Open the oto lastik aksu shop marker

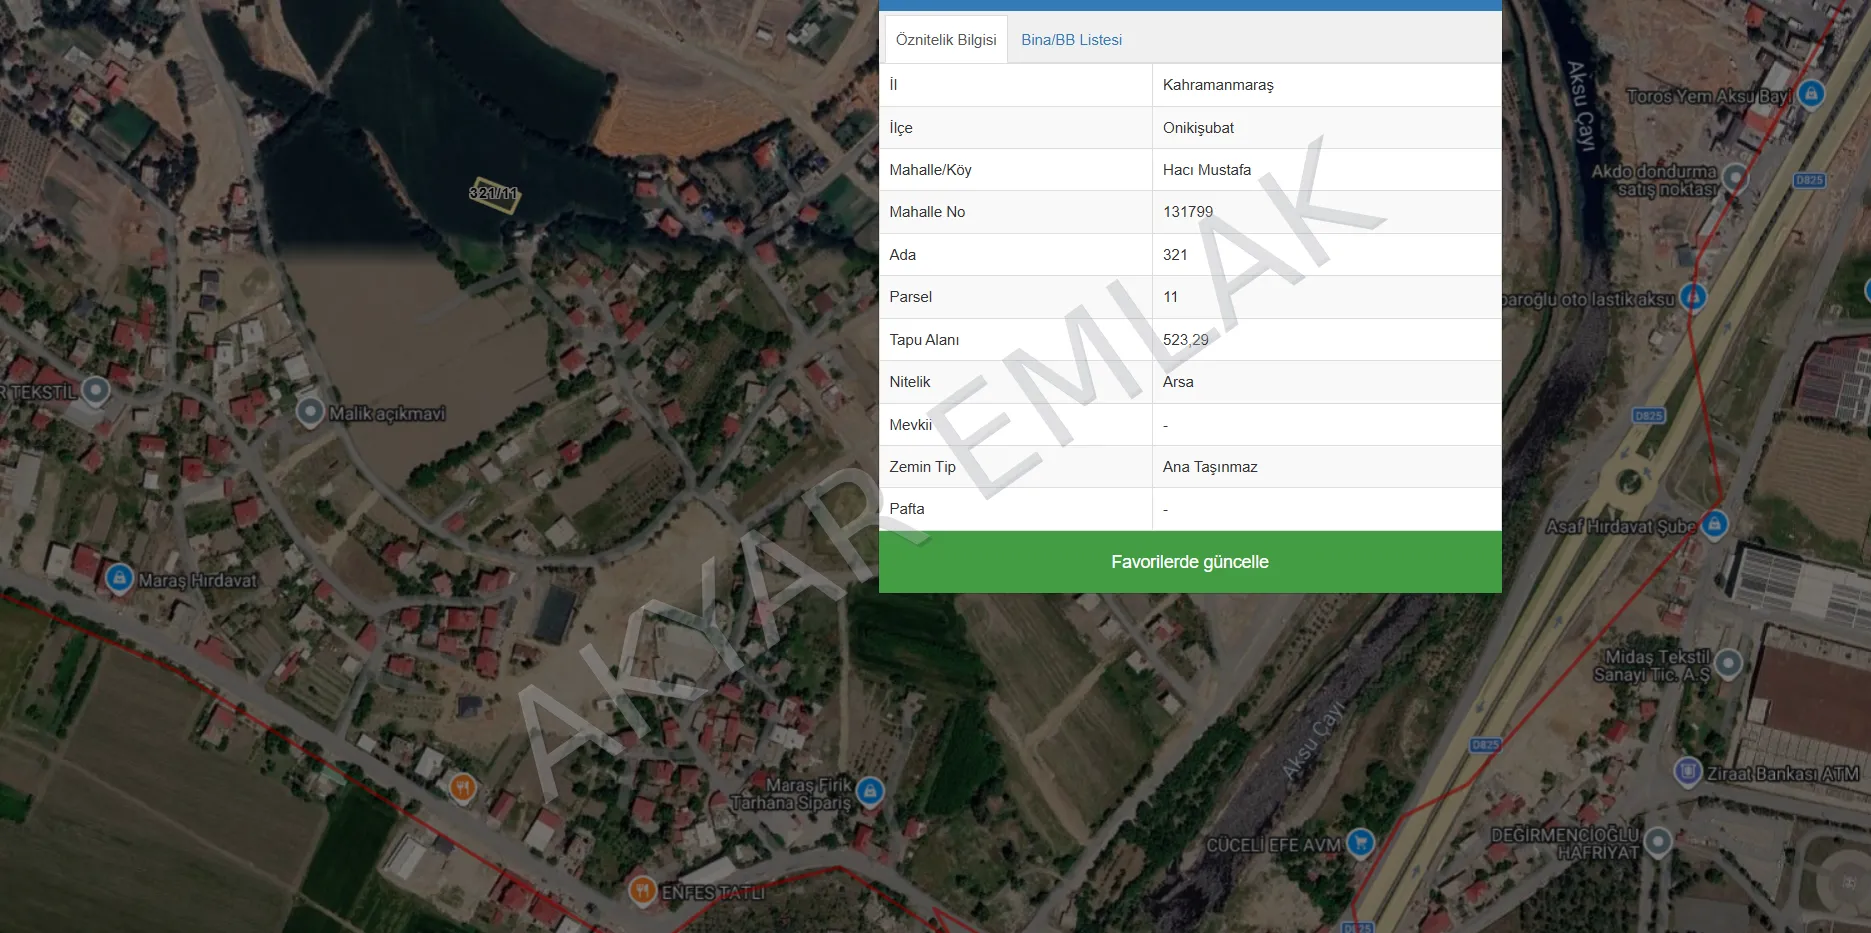pyautogui.click(x=1693, y=296)
